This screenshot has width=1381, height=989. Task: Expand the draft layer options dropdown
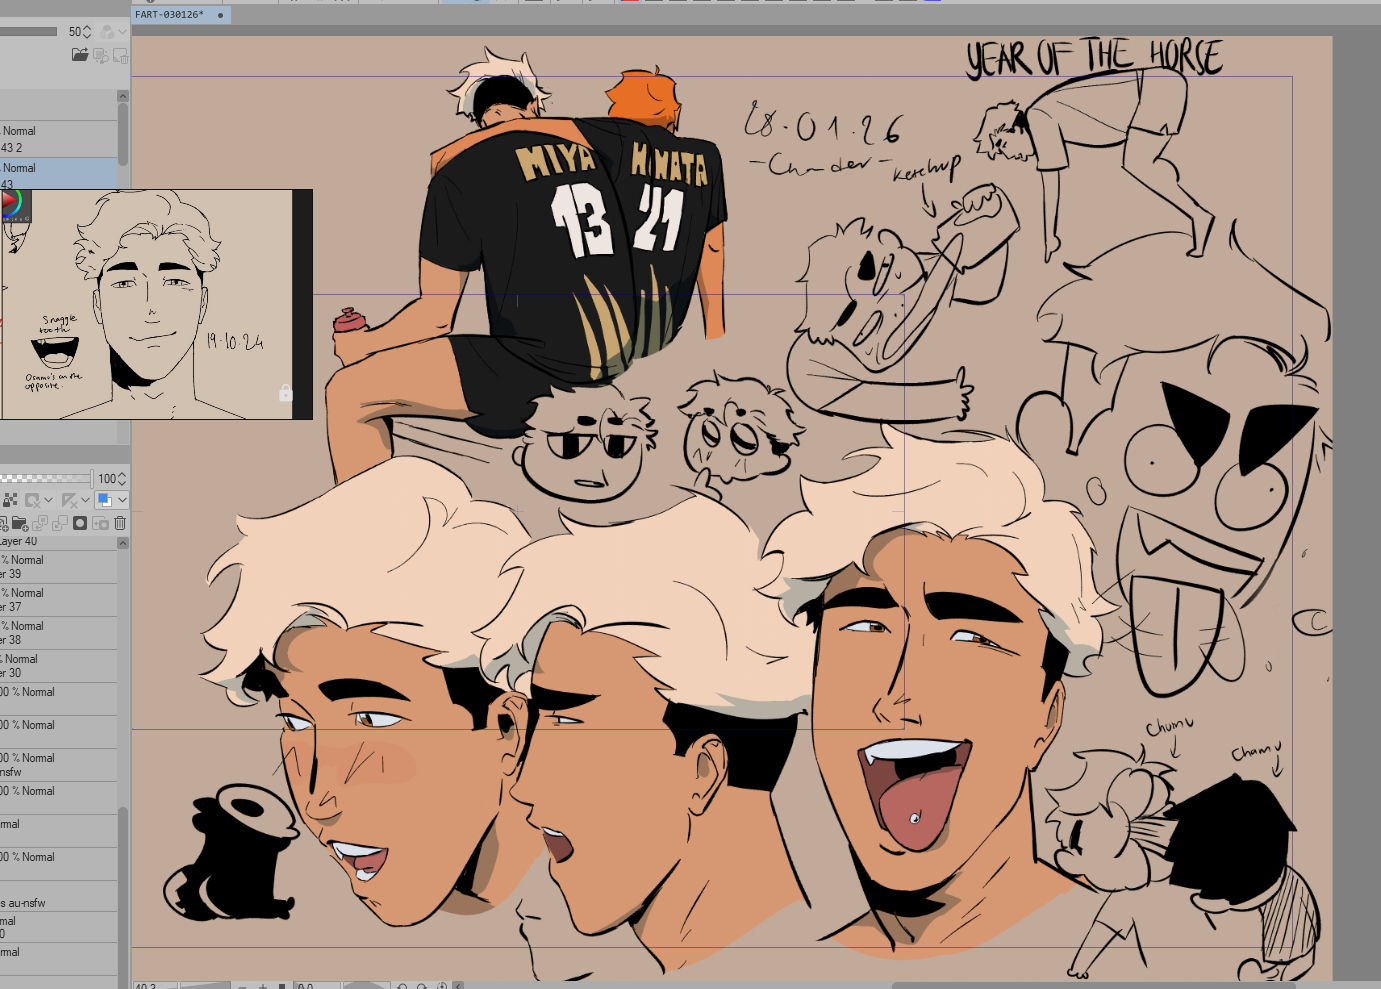point(85,500)
